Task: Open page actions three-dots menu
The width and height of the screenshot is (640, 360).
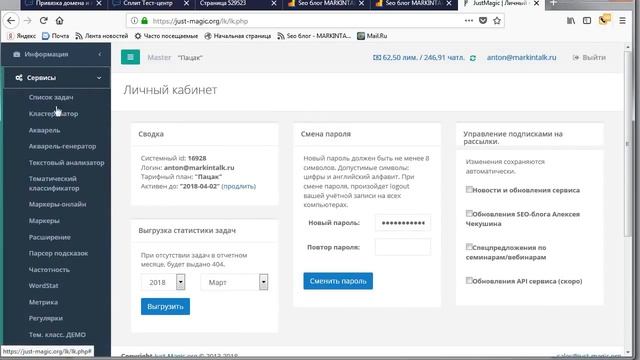Action: 469,20
